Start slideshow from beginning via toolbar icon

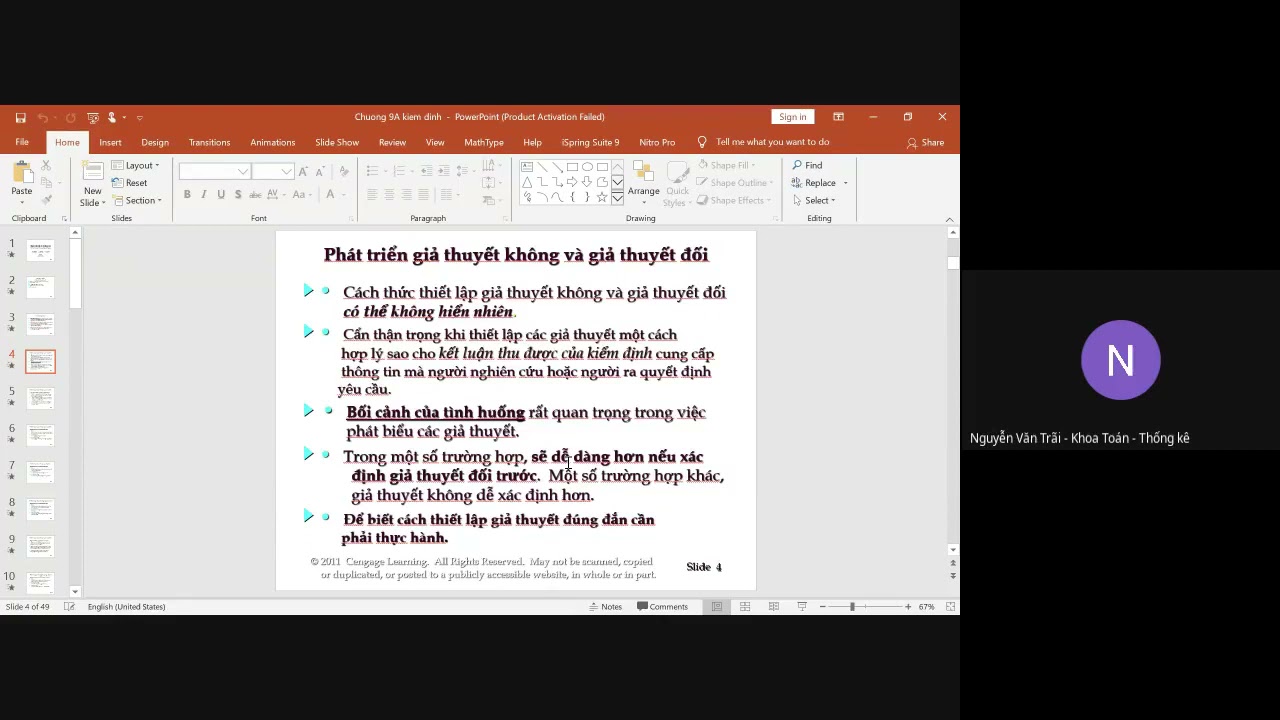[93, 117]
